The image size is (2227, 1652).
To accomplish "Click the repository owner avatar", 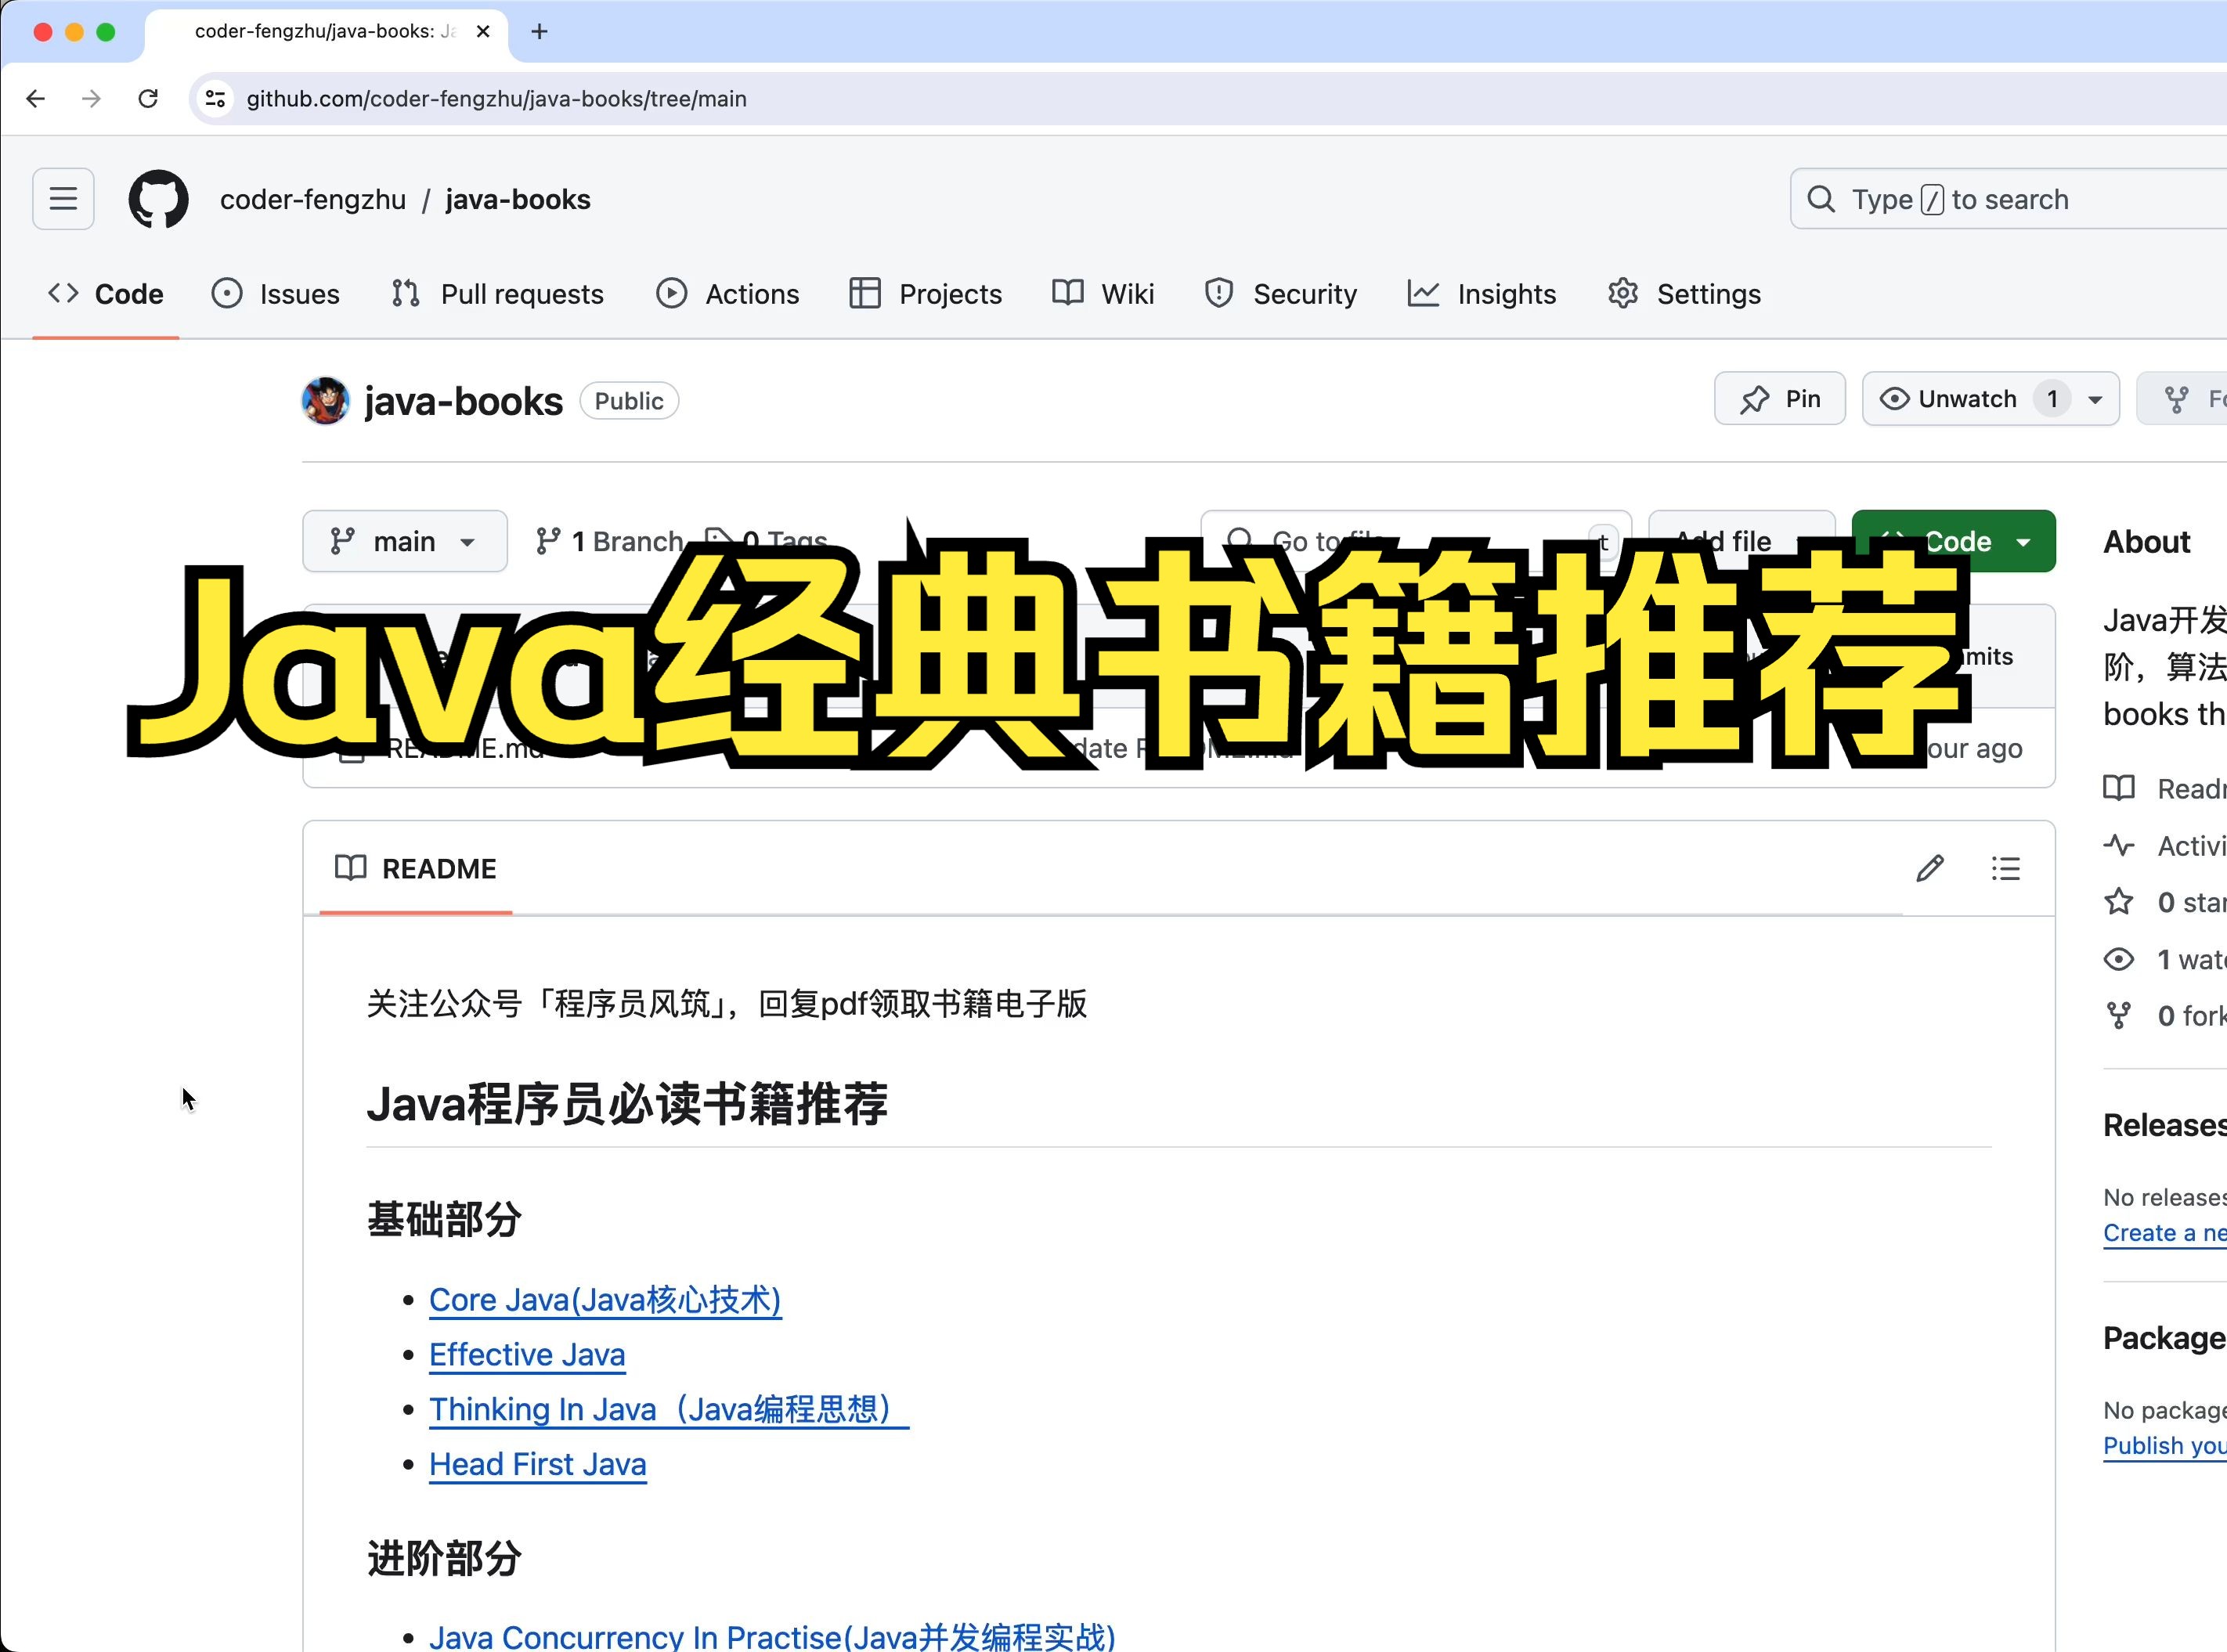I will coord(325,401).
